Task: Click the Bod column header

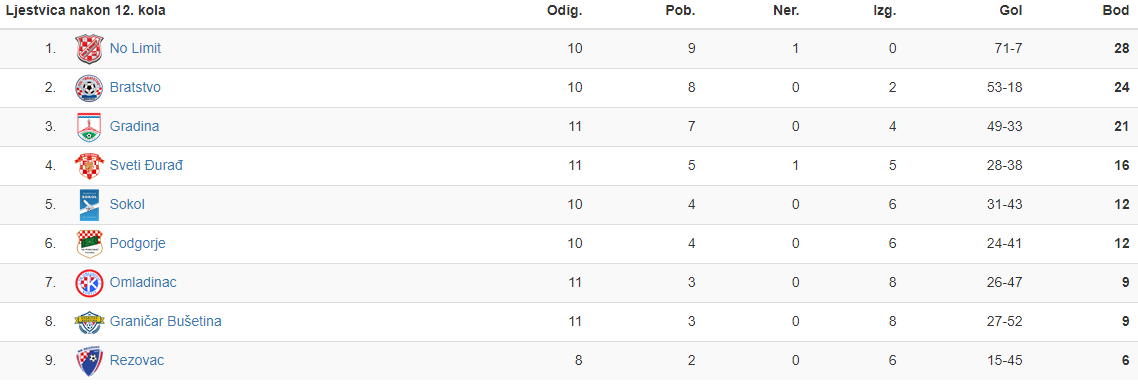Action: click(x=1116, y=11)
